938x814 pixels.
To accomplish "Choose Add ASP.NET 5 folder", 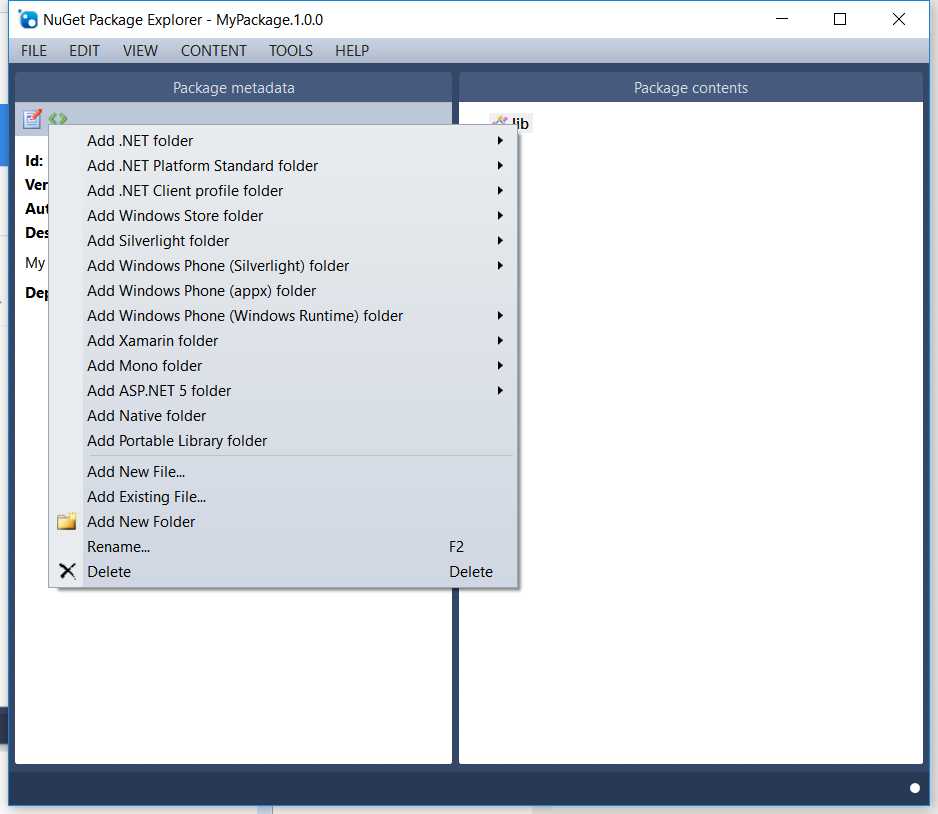I will [x=283, y=391].
